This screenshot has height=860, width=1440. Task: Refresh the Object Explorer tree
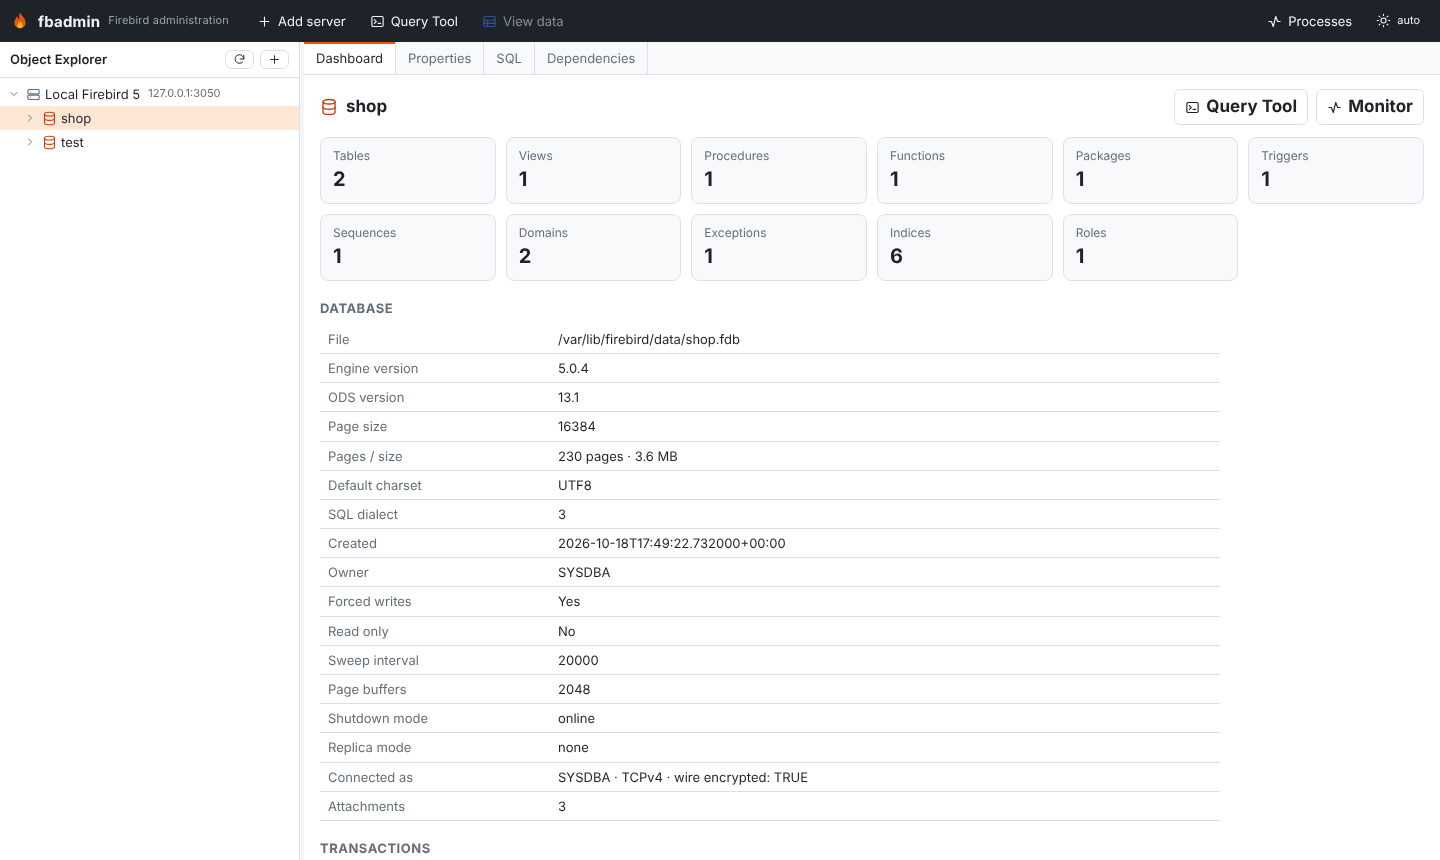[x=239, y=59]
